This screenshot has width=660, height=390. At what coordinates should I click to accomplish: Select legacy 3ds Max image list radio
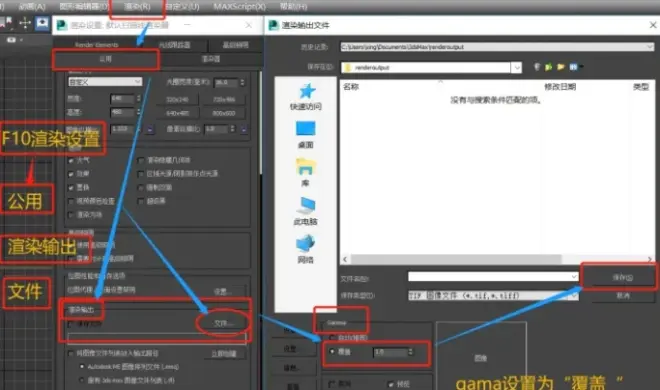[x=82, y=380]
